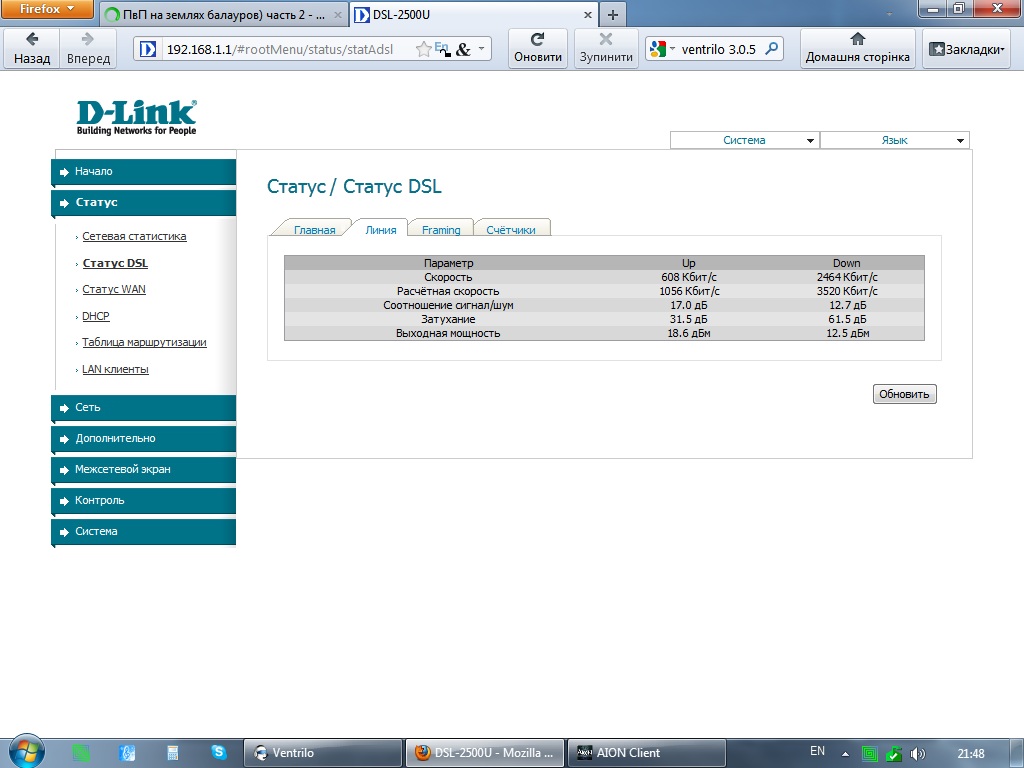Select the Линия tab
Viewport: 1024px width, 768px height.
381,229
